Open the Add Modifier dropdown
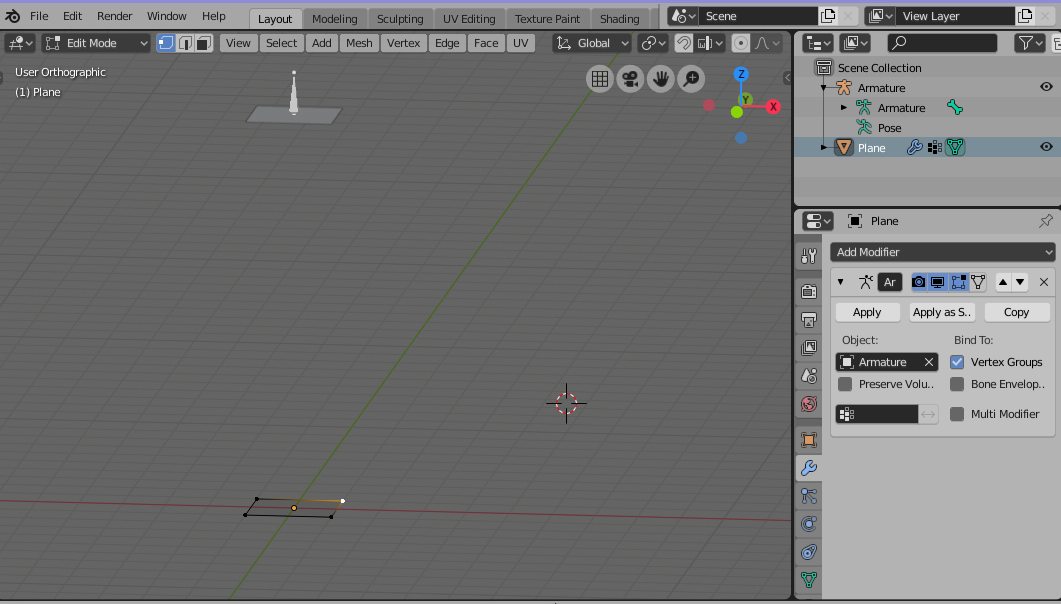Image resolution: width=1061 pixels, height=604 pixels. (942, 252)
